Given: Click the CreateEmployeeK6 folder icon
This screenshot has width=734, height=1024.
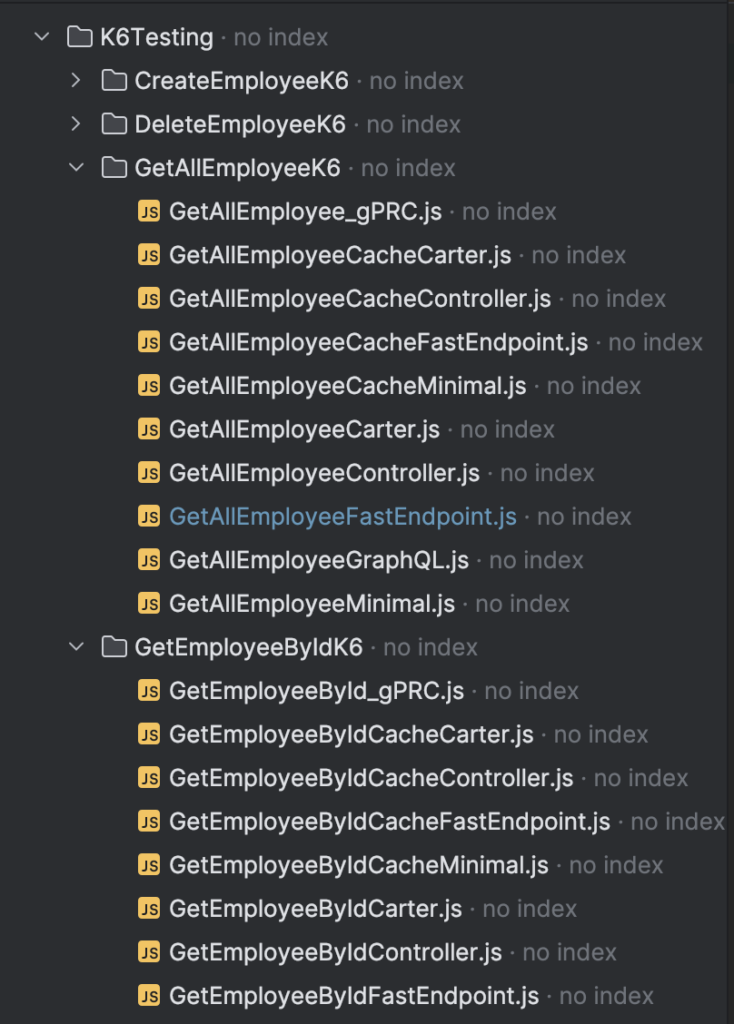Looking at the screenshot, I should coord(114,81).
